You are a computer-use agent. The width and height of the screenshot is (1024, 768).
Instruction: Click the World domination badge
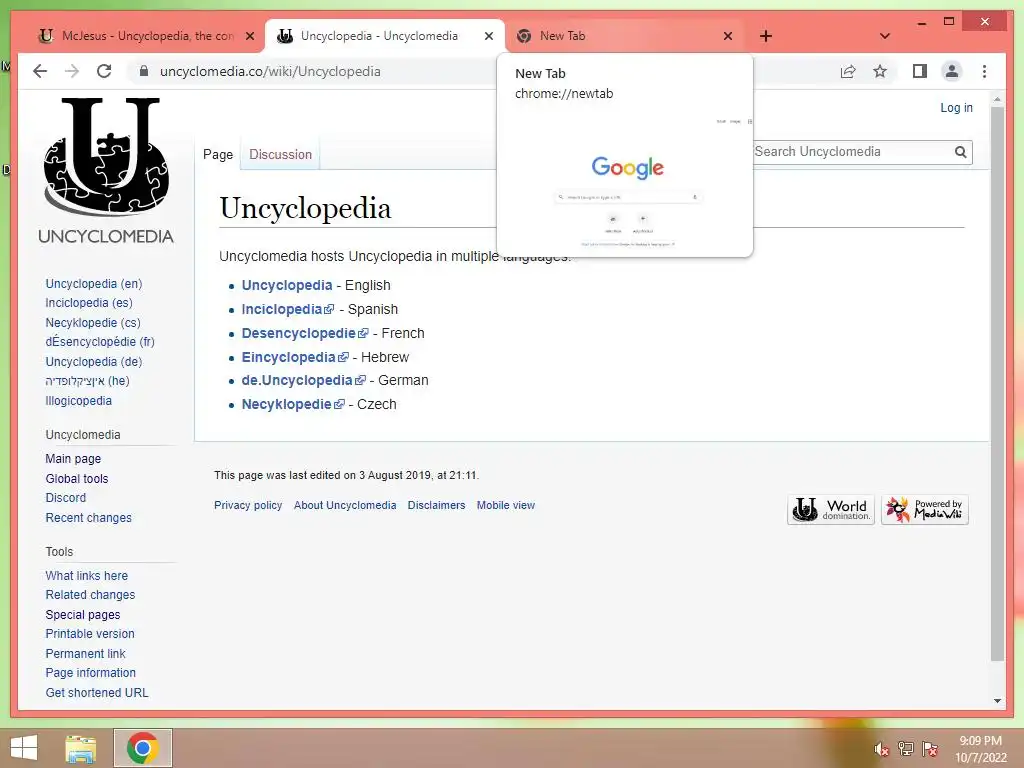[831, 509]
